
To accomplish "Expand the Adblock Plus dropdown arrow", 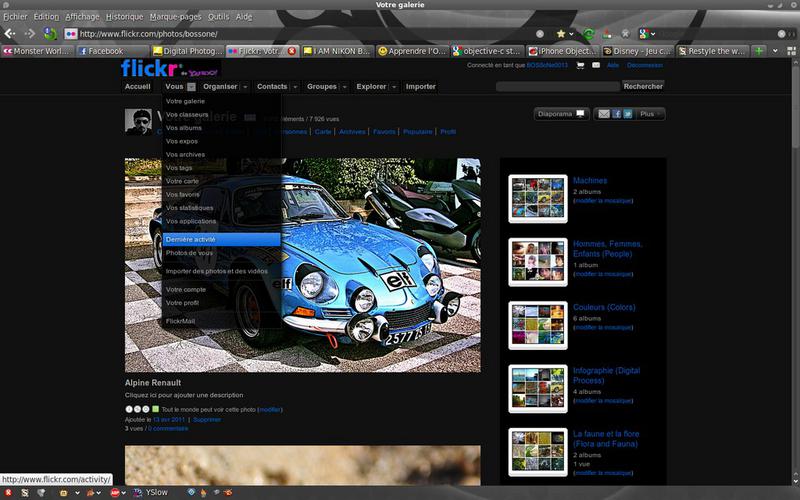I will (x=123, y=493).
